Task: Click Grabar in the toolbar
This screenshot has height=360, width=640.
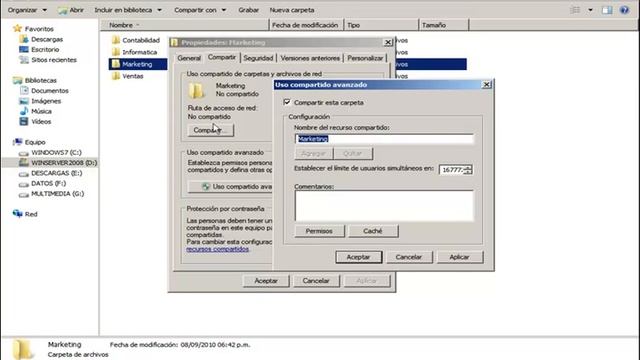Action: (x=249, y=10)
